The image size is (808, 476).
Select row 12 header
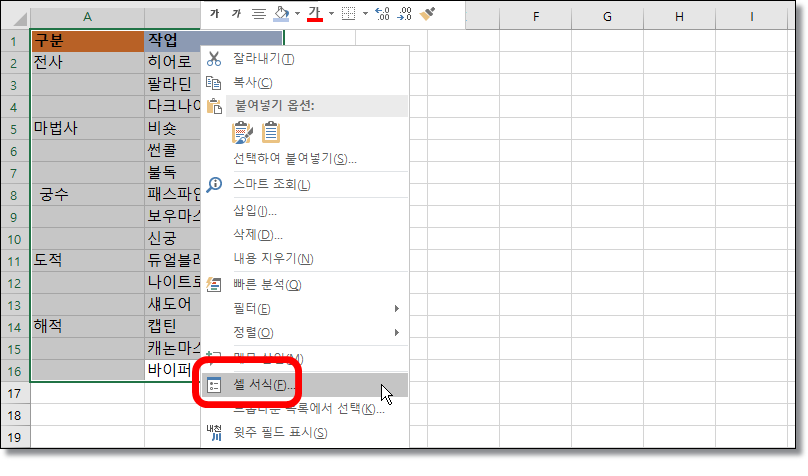tap(15, 283)
